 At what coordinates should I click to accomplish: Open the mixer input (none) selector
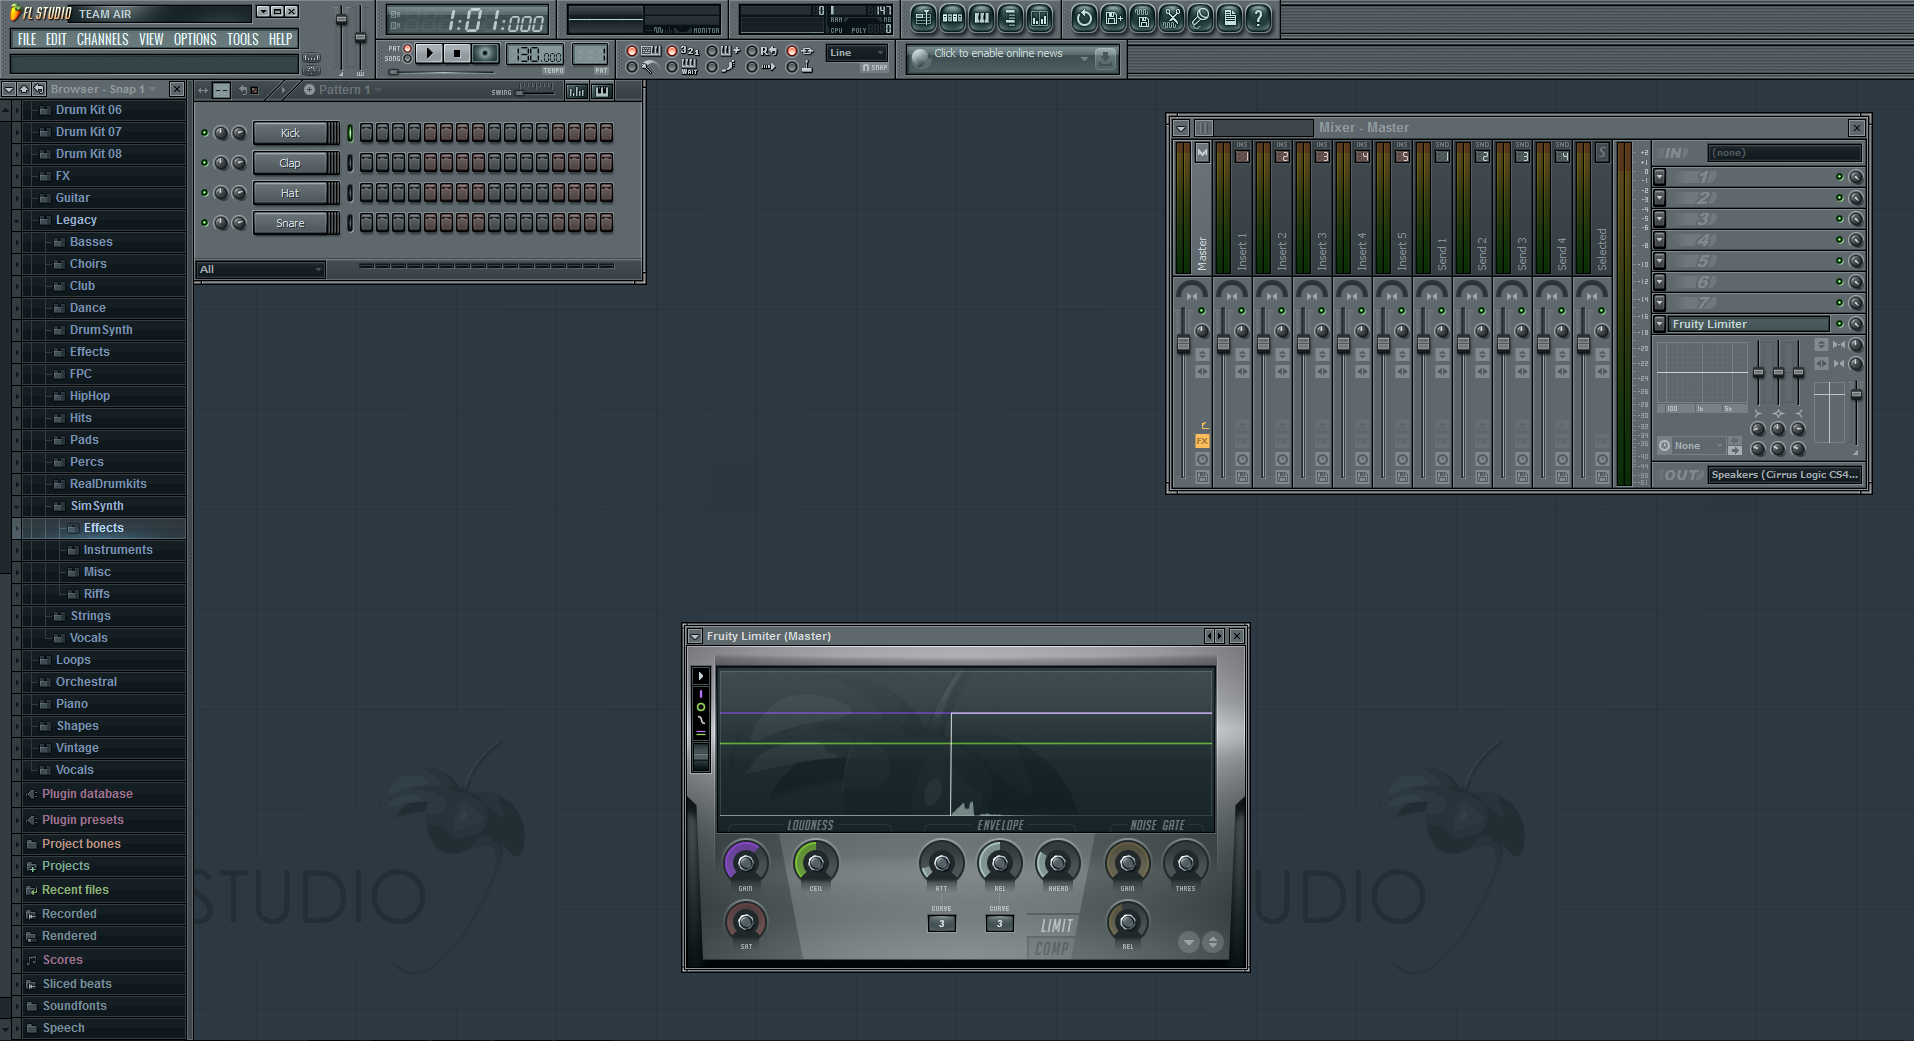(1785, 153)
